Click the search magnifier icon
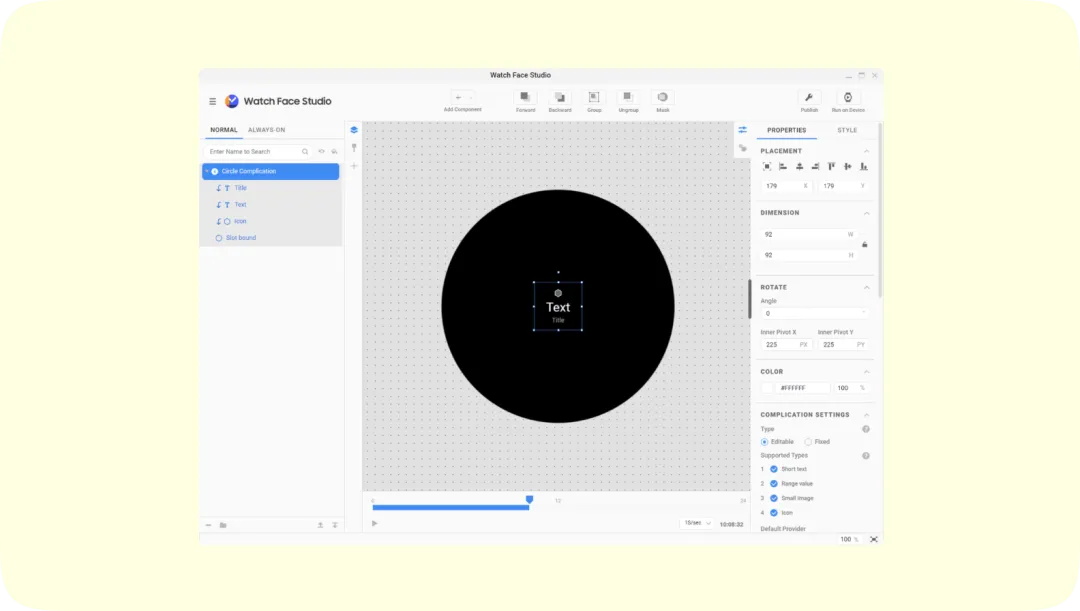This screenshot has width=1080, height=611. (305, 152)
